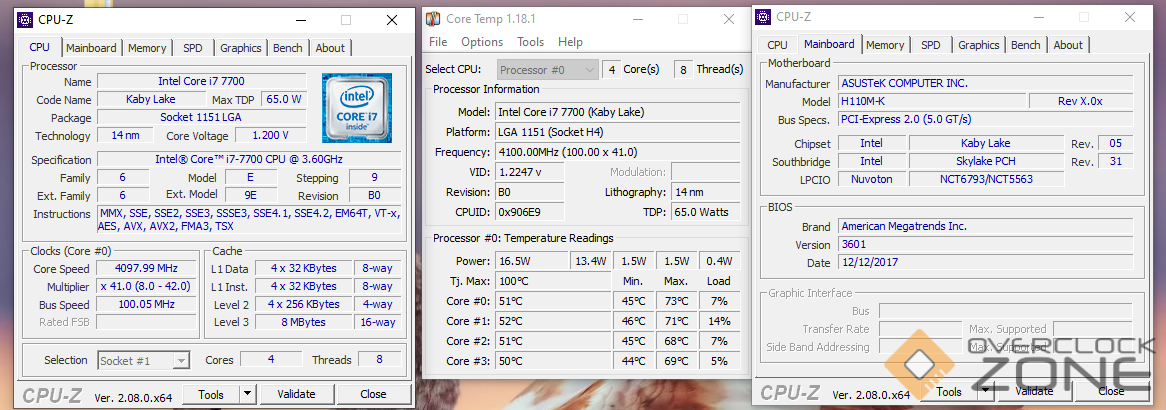
Task: Click the Intel Core i7 logo badge
Action: 357,108
